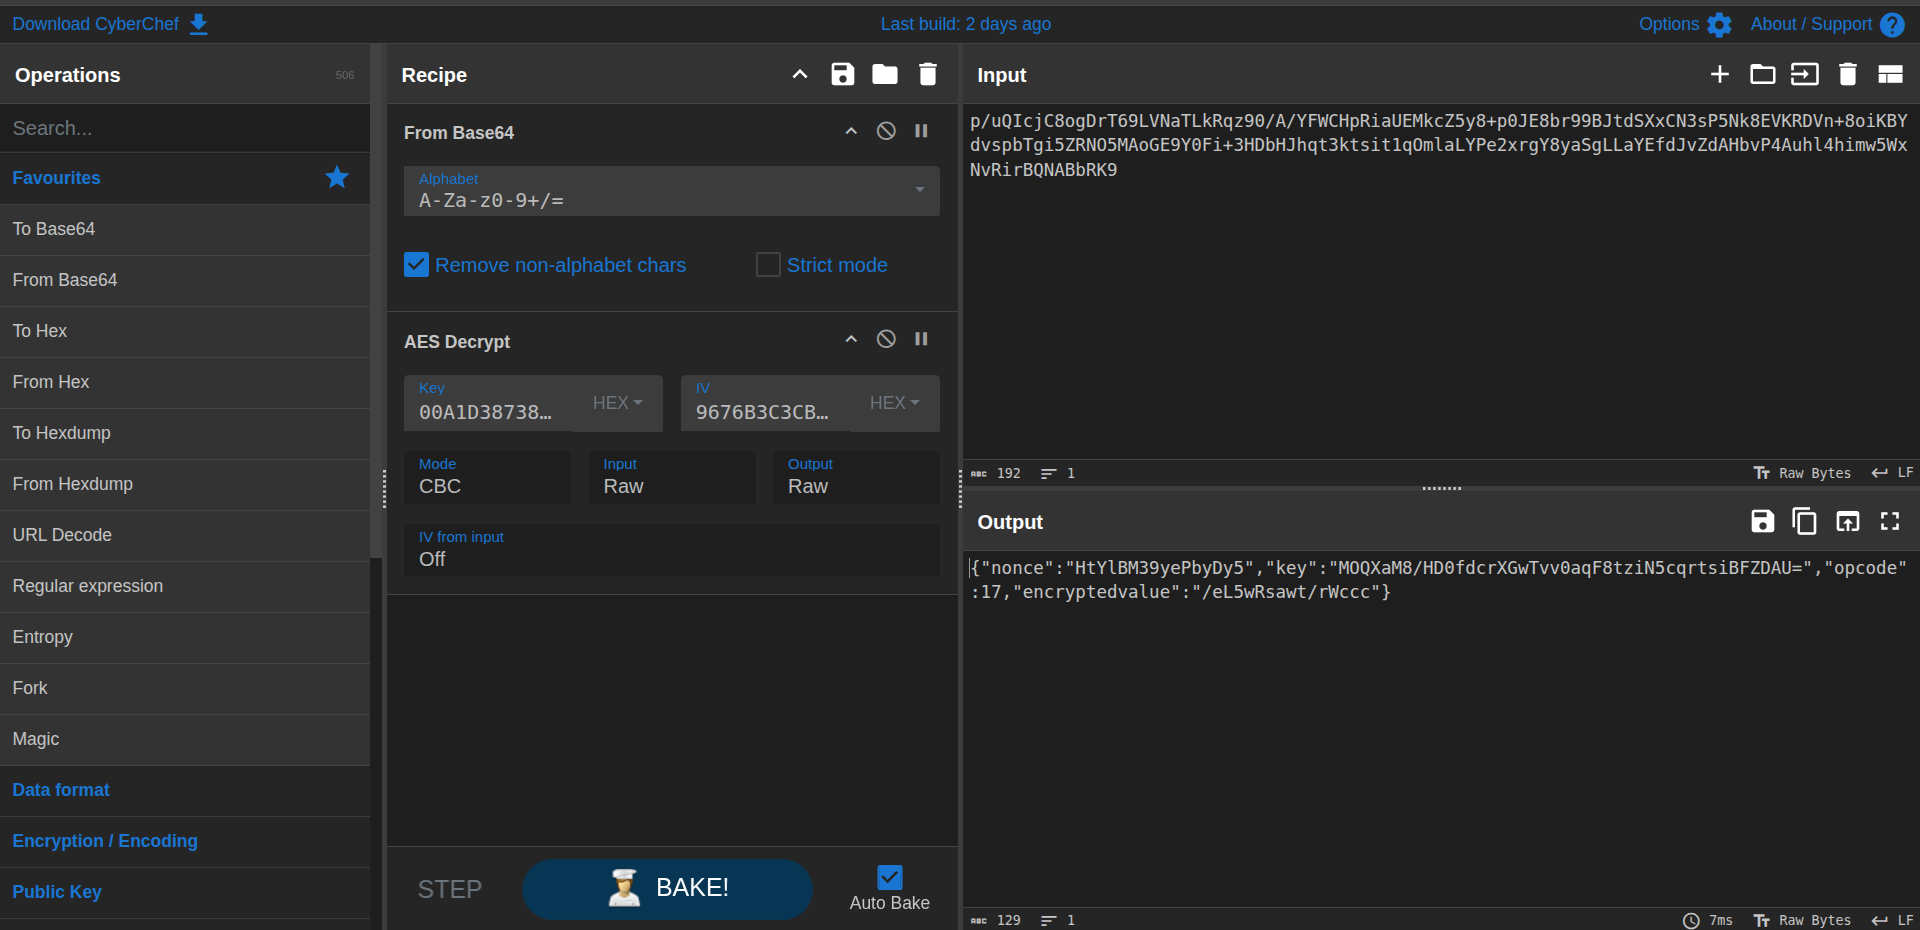
Task: Add a new input tab
Action: coord(1720,74)
